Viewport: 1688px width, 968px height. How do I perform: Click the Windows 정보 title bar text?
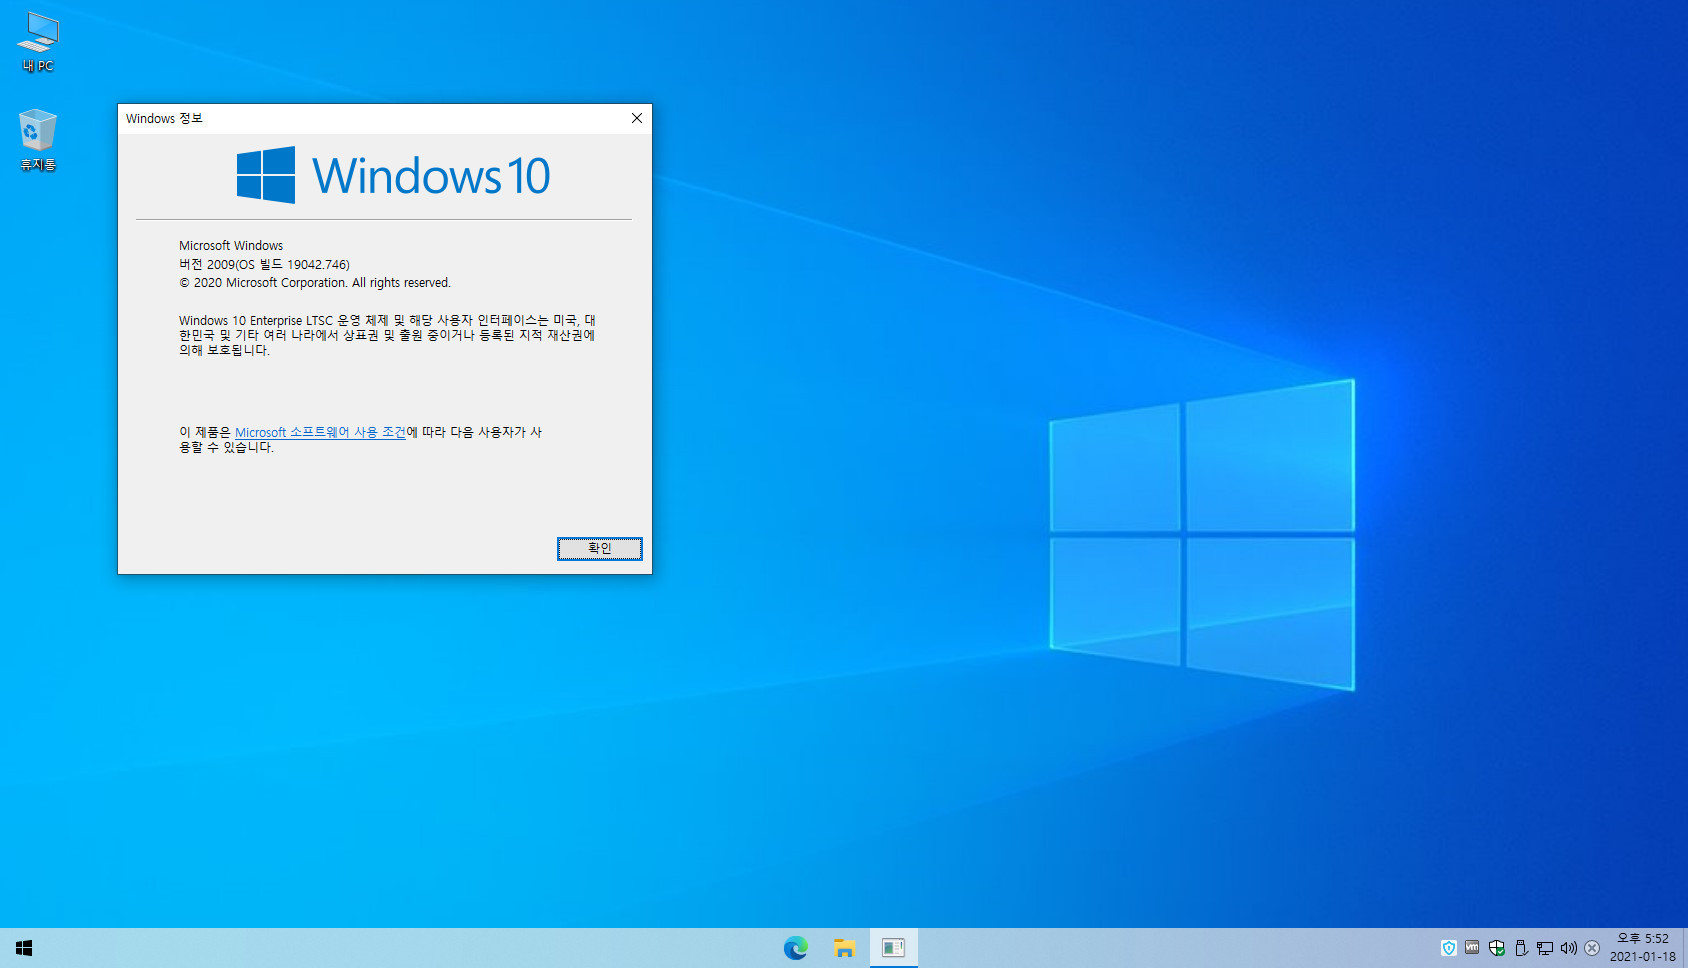(164, 118)
